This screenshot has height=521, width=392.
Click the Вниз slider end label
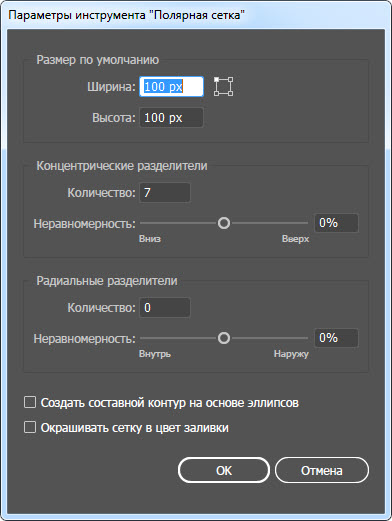(150, 239)
